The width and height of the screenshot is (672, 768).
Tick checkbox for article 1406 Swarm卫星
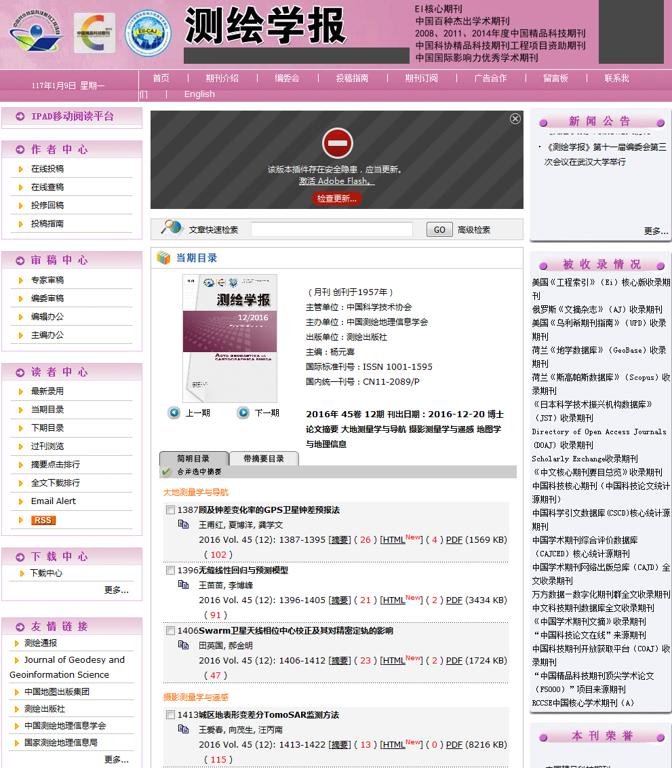pos(170,630)
